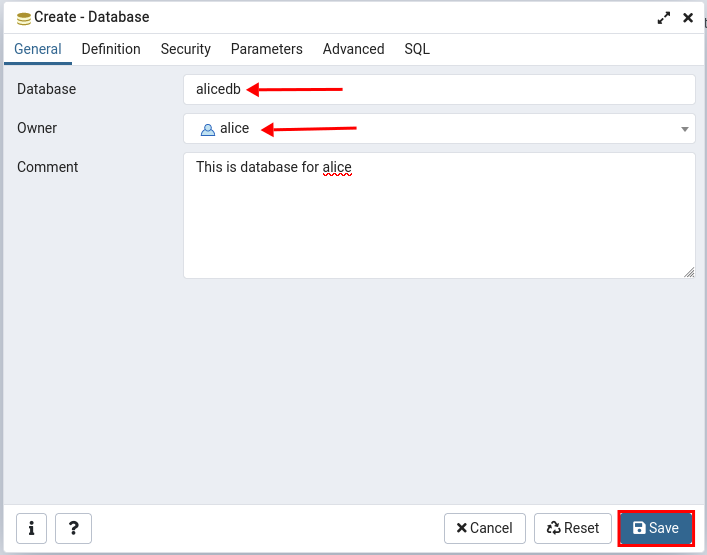Click the maximize dialog arrows icon
This screenshot has height=555, width=707.
[664, 18]
